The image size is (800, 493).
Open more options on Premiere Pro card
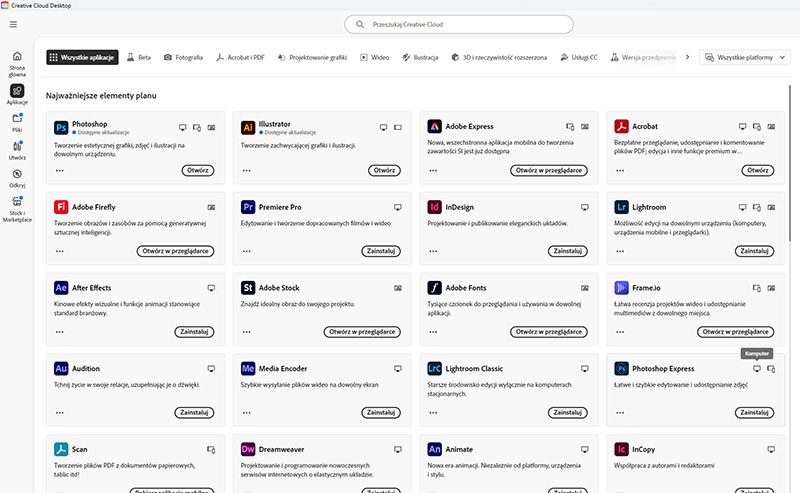click(x=246, y=251)
